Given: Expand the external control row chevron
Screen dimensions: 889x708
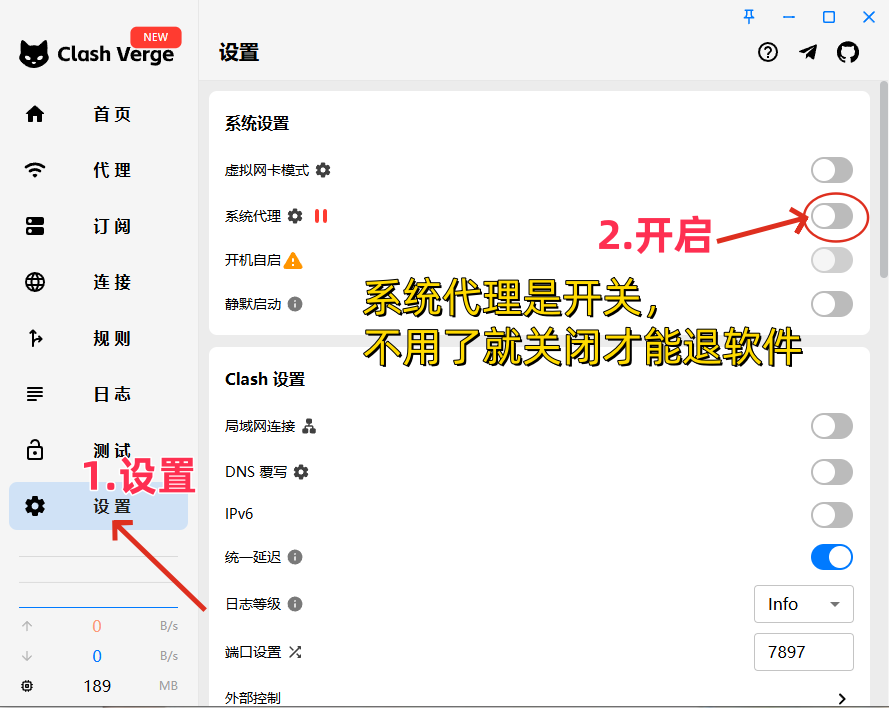Looking at the screenshot, I should click(x=841, y=698).
